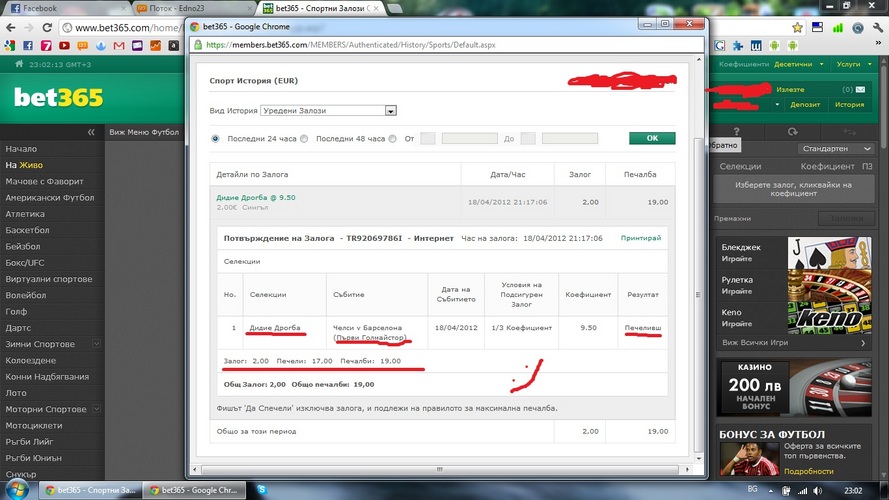The height and width of the screenshot is (500, 889).
Task: Open Баскетбол in the left sports menu
Action: [27, 230]
